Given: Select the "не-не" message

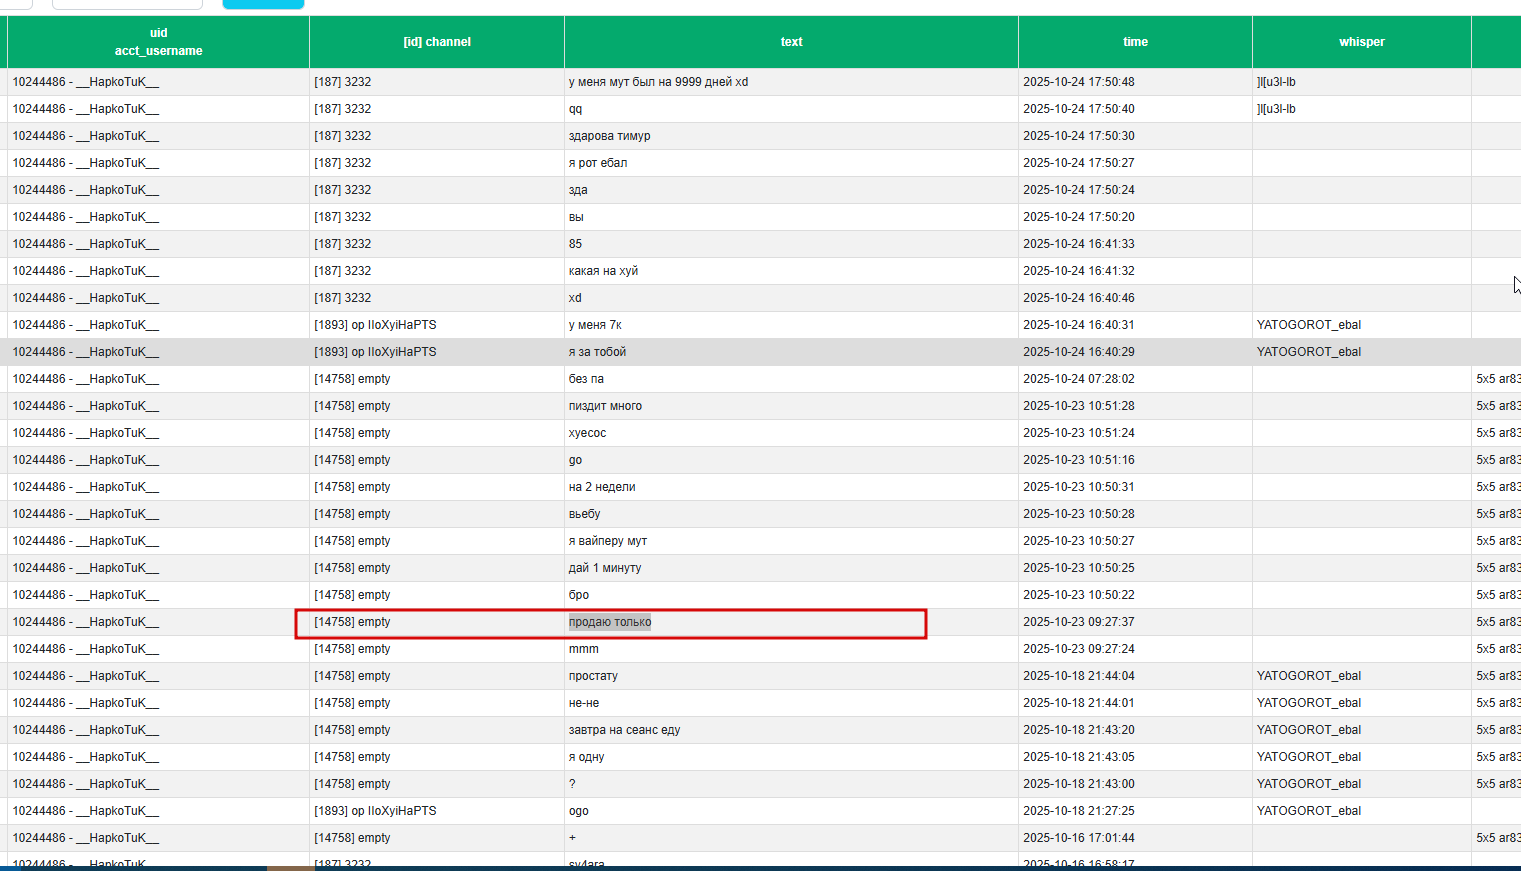Looking at the screenshot, I should coord(584,703).
